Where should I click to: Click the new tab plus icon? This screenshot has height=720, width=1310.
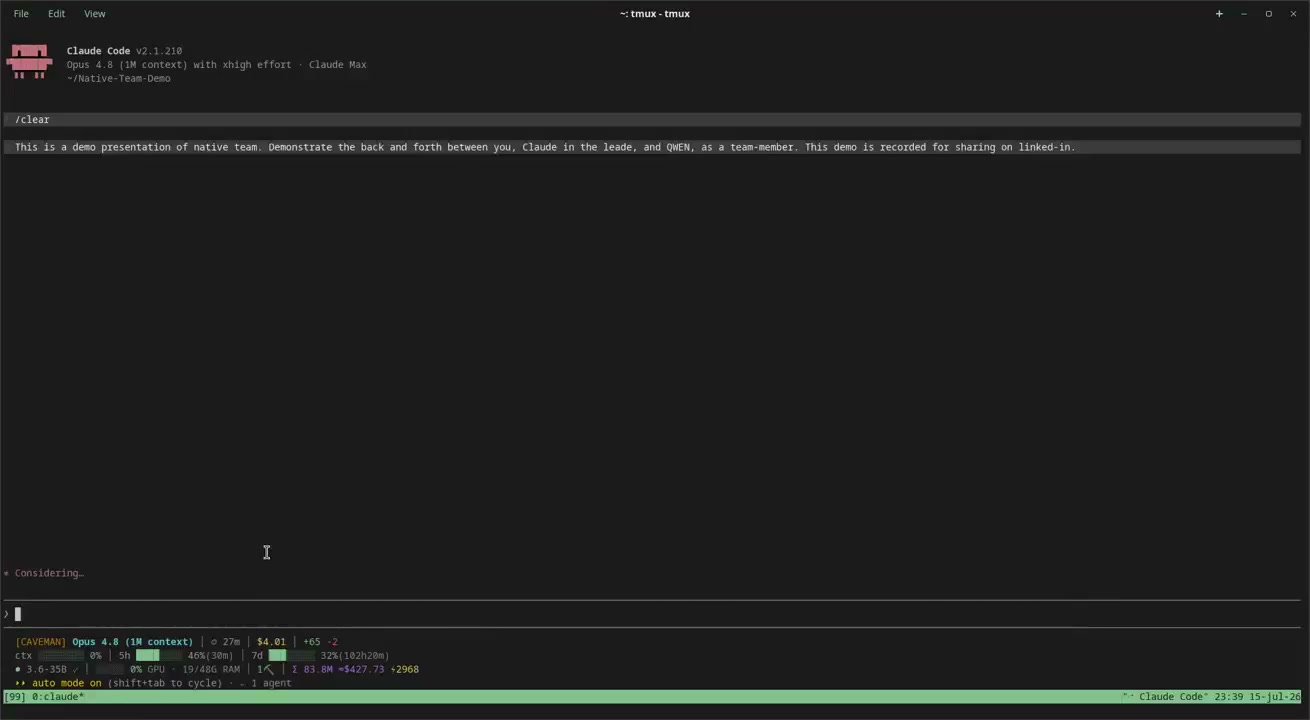tap(1219, 14)
